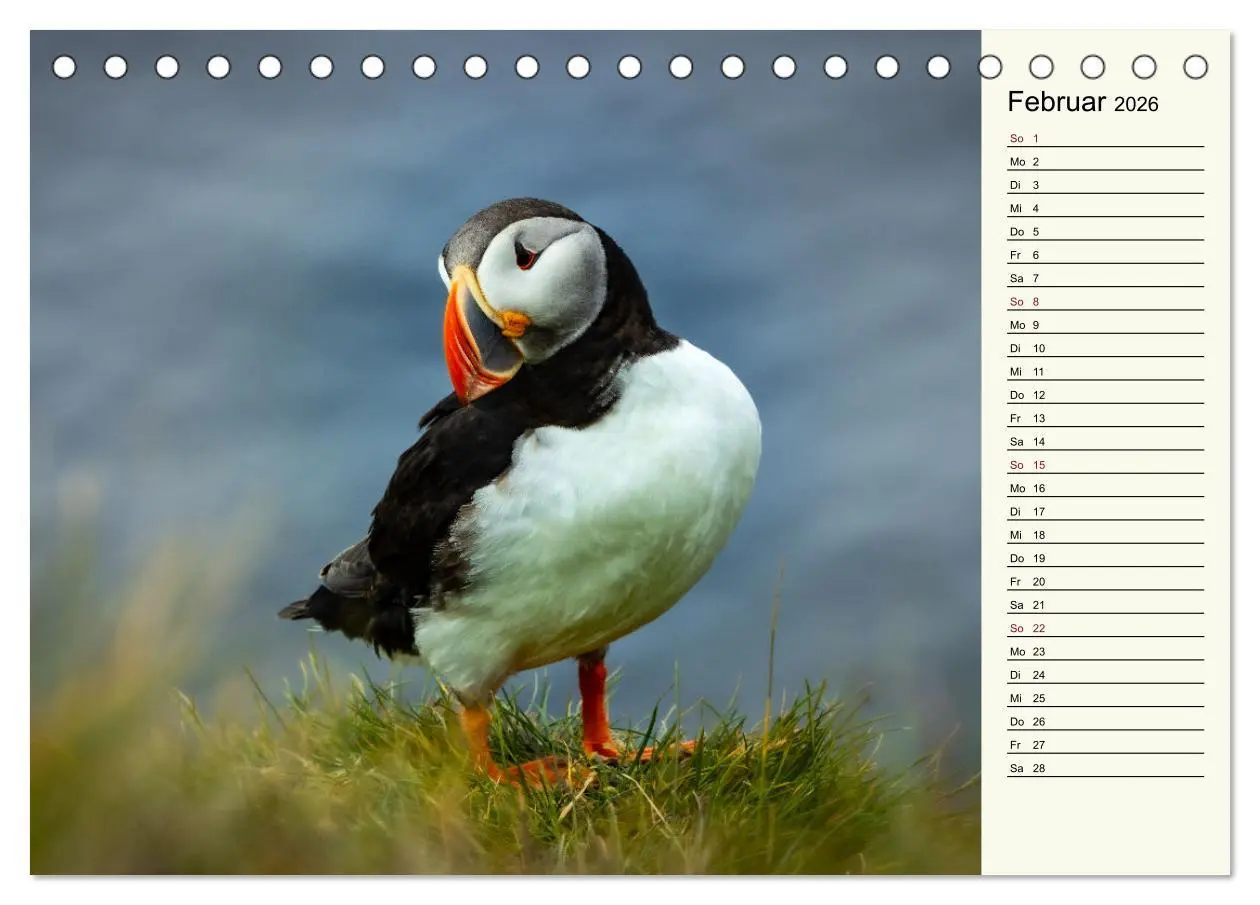
Task: Select the calendar row Di 24
Action: click(x=1105, y=675)
